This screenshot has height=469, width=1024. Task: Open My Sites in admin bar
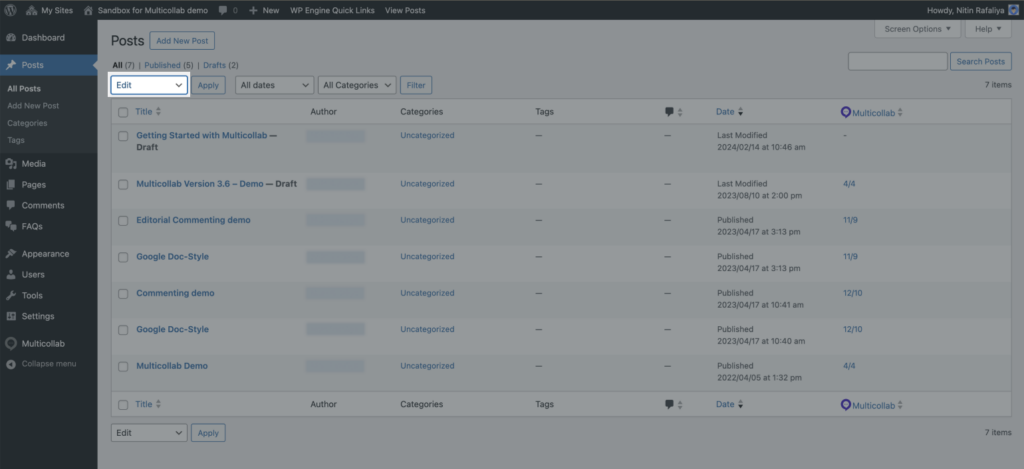tap(50, 10)
